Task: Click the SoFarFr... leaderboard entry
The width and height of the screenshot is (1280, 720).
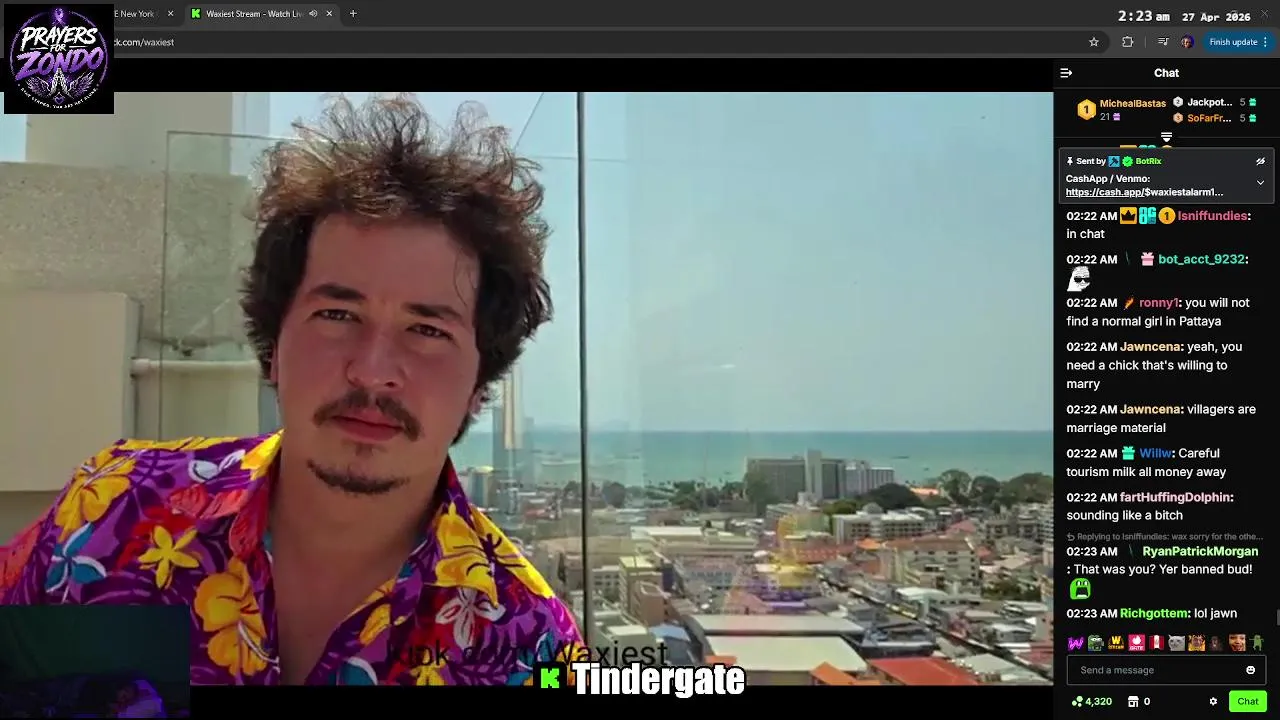Action: point(1209,118)
